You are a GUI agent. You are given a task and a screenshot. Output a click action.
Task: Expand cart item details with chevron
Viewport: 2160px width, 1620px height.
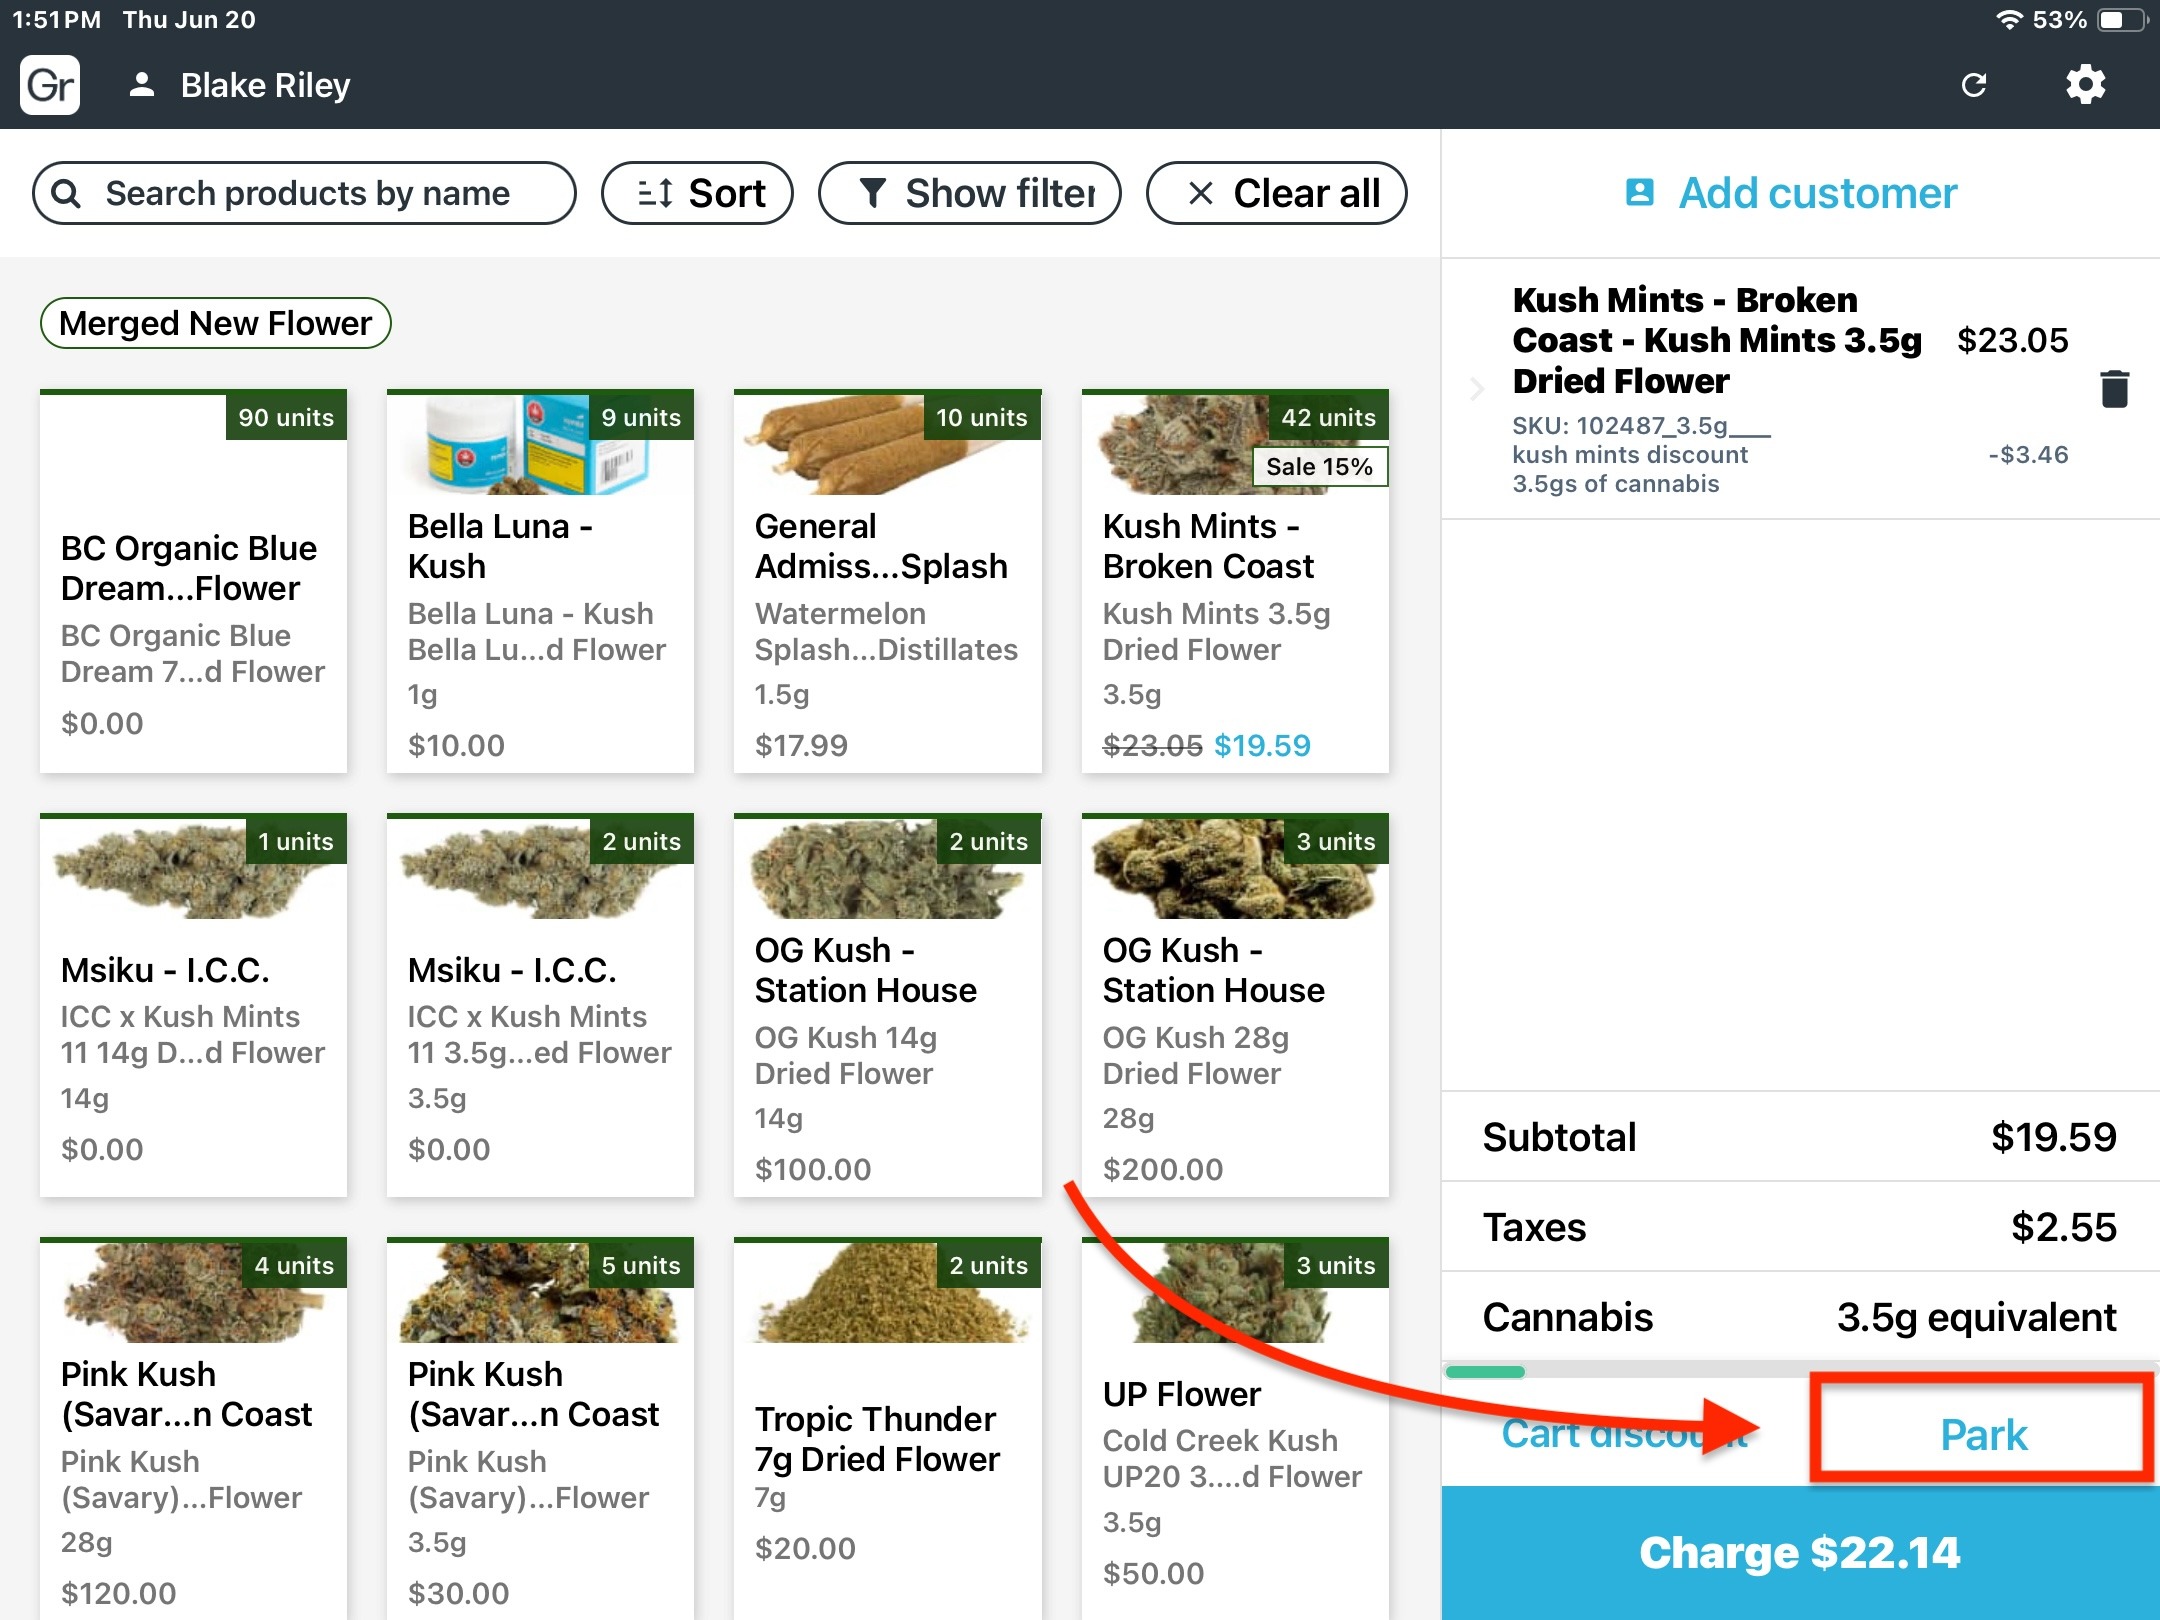pos(1477,389)
